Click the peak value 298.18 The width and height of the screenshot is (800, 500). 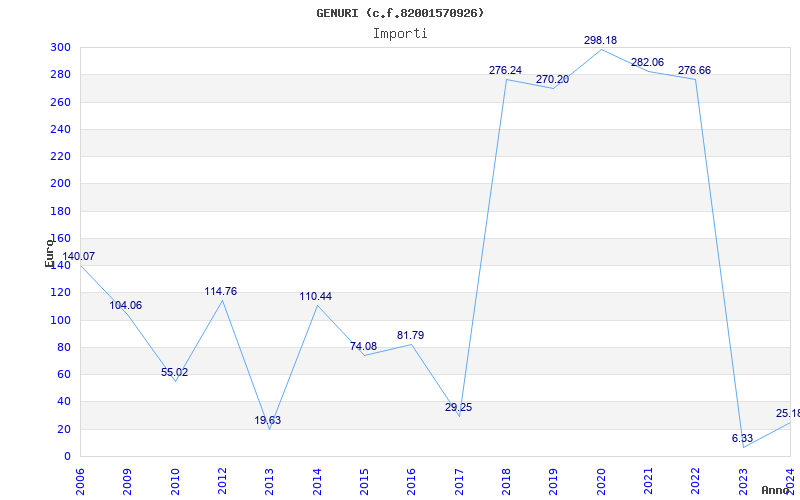coord(601,40)
